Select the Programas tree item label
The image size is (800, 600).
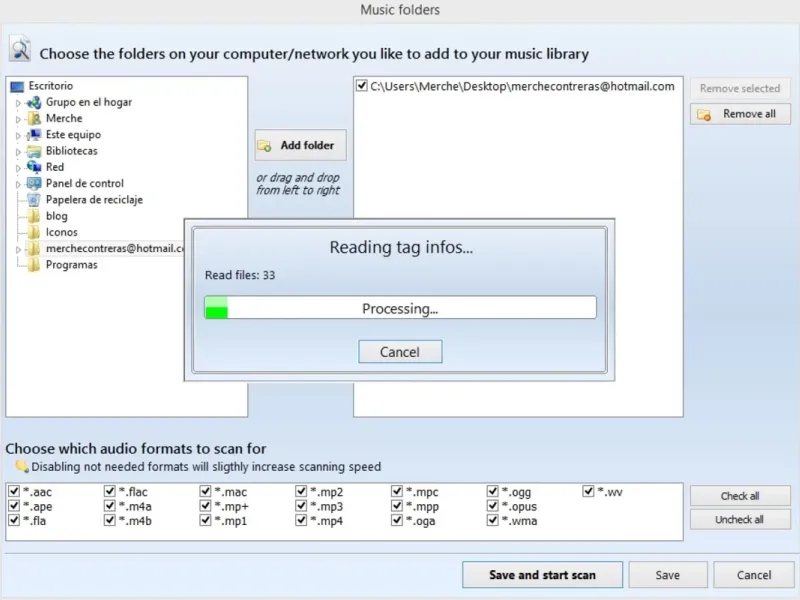tap(71, 265)
